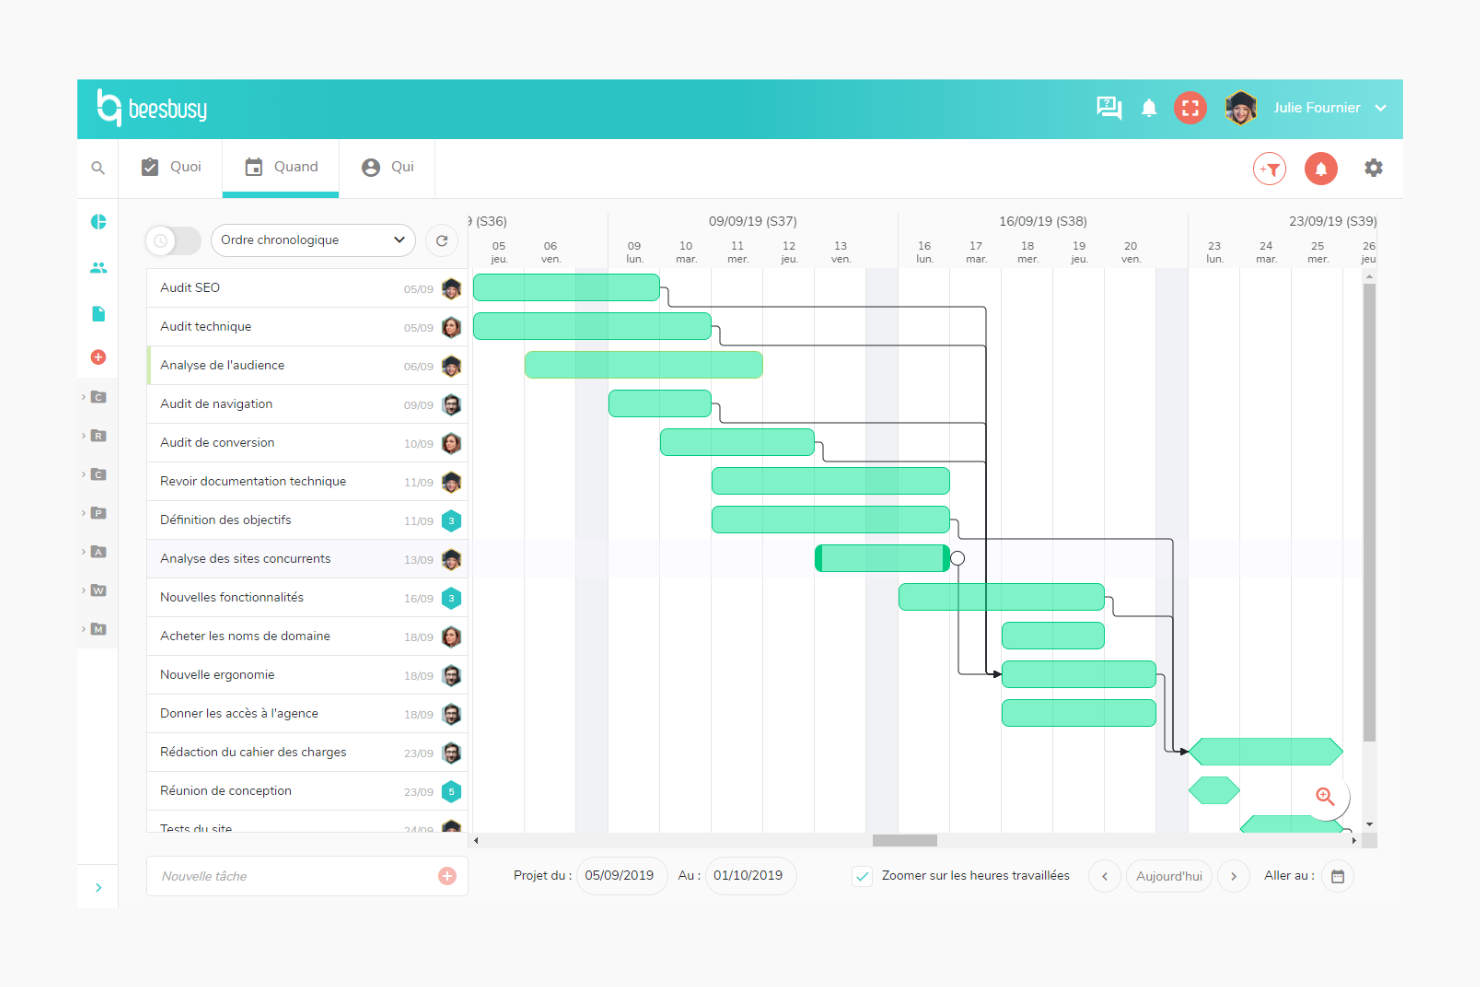The image size is (1480, 987).
Task: Click the Audit SEO Gantt bar
Action: 566,288
